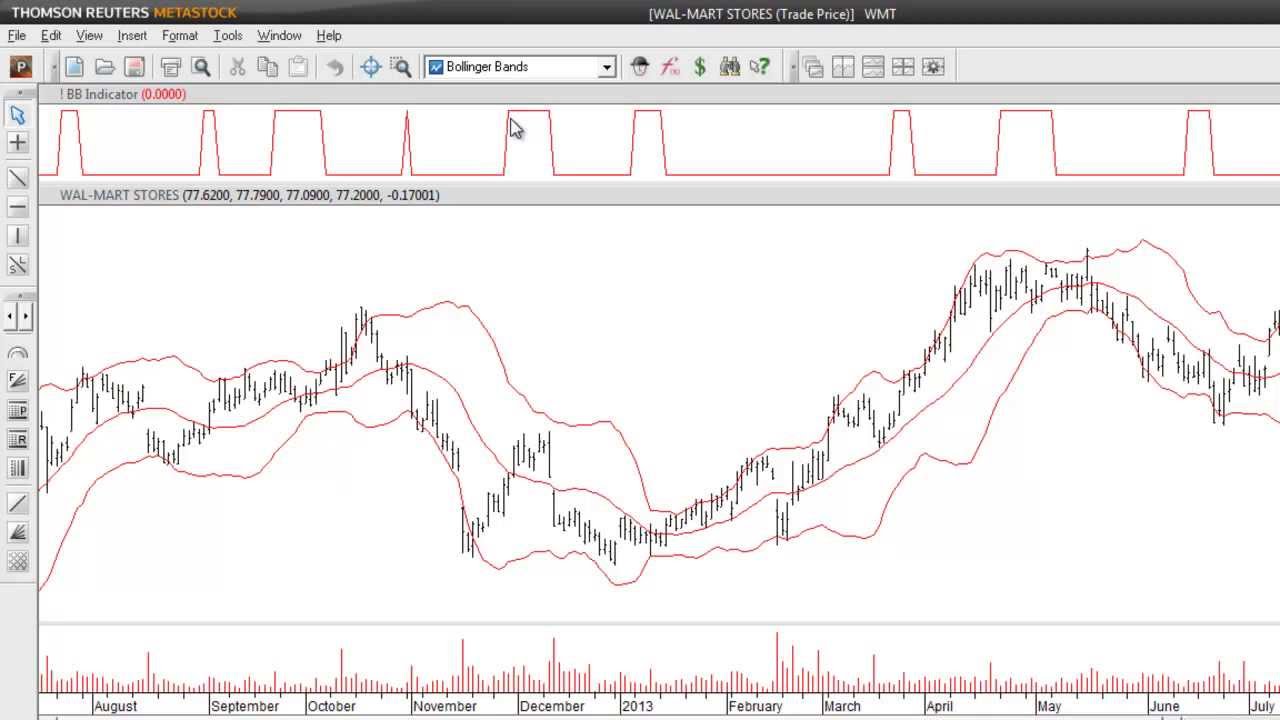This screenshot has width=1280, height=720.
Task: Create a new chart document
Action: (74, 67)
